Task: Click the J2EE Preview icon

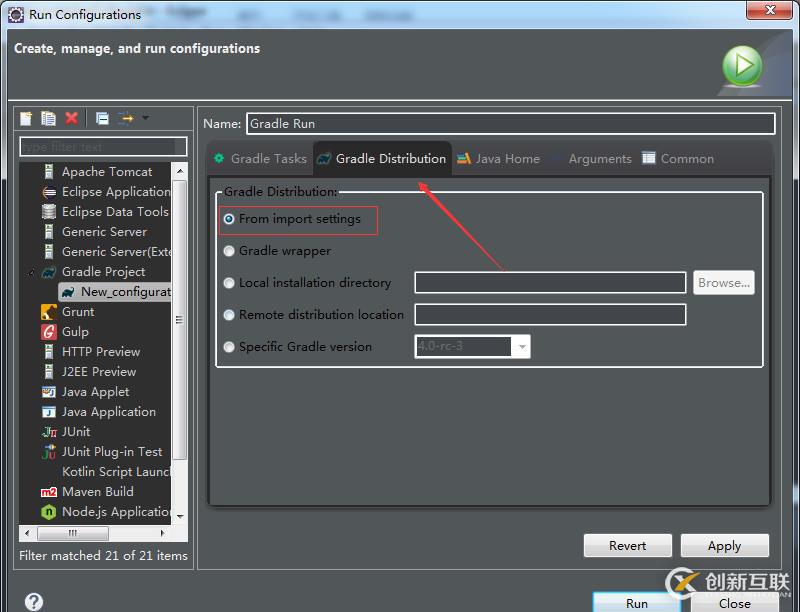Action: tap(48, 372)
